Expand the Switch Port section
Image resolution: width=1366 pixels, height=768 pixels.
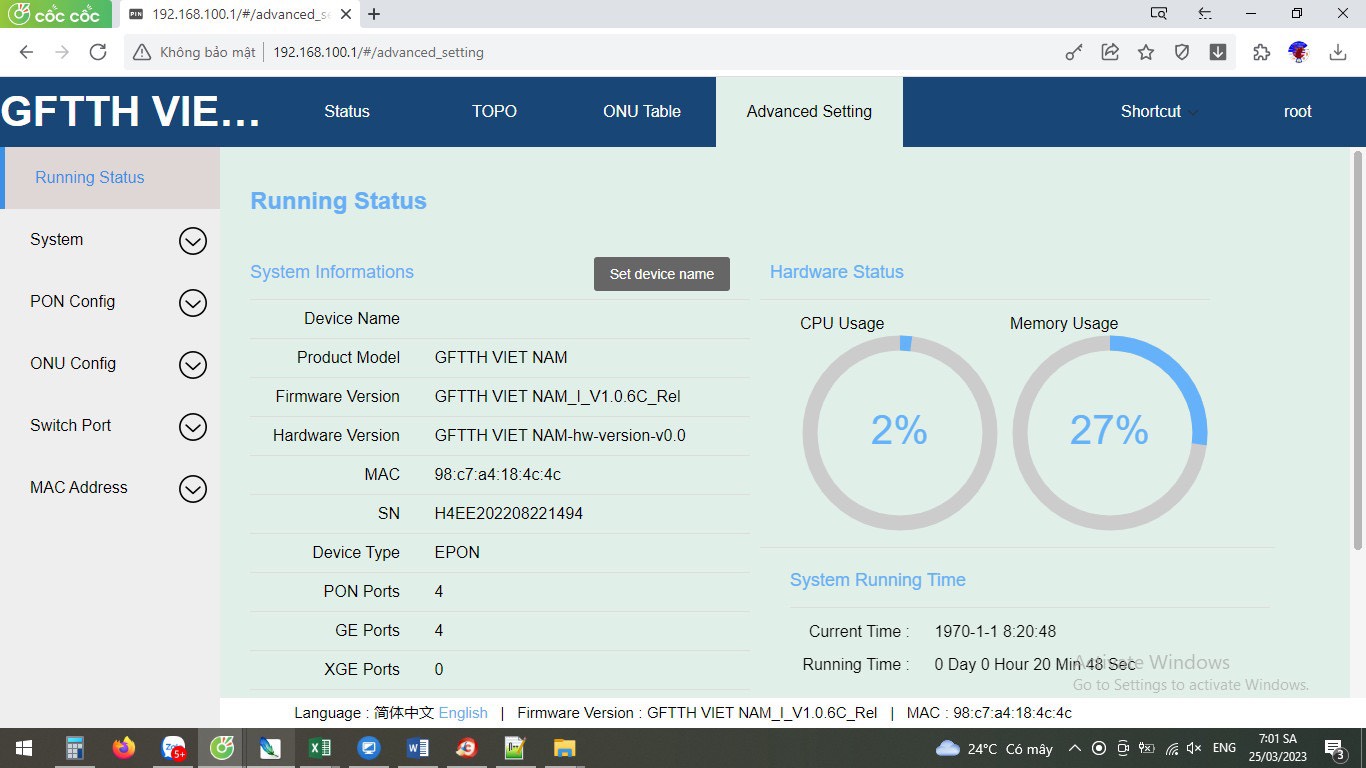point(192,427)
